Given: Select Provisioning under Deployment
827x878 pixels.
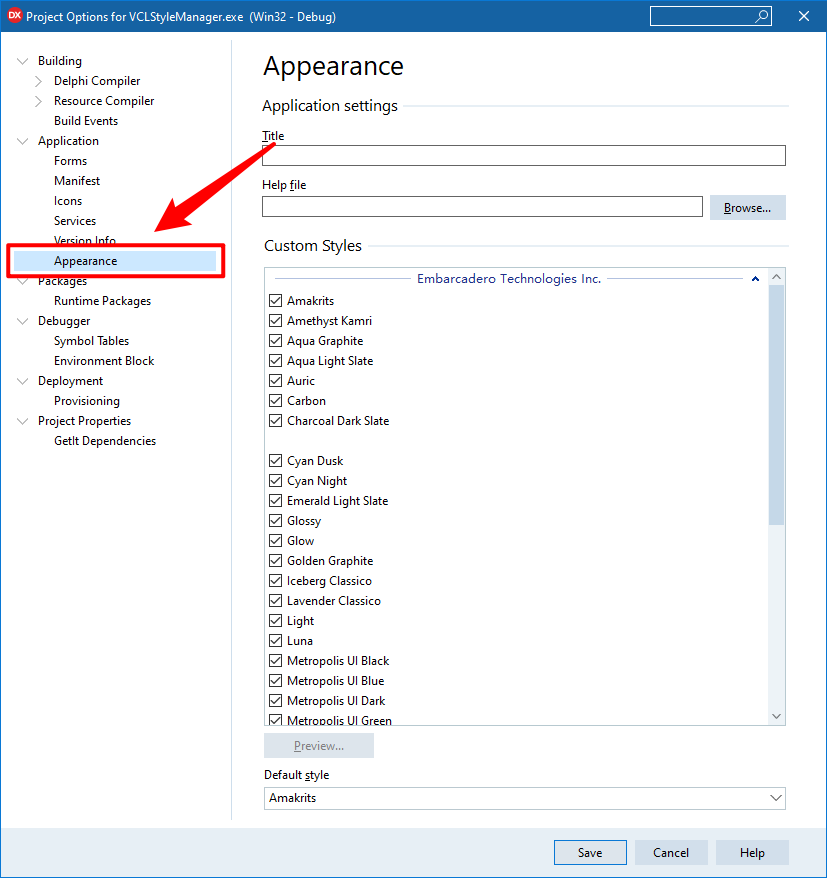Looking at the screenshot, I should (x=87, y=401).
